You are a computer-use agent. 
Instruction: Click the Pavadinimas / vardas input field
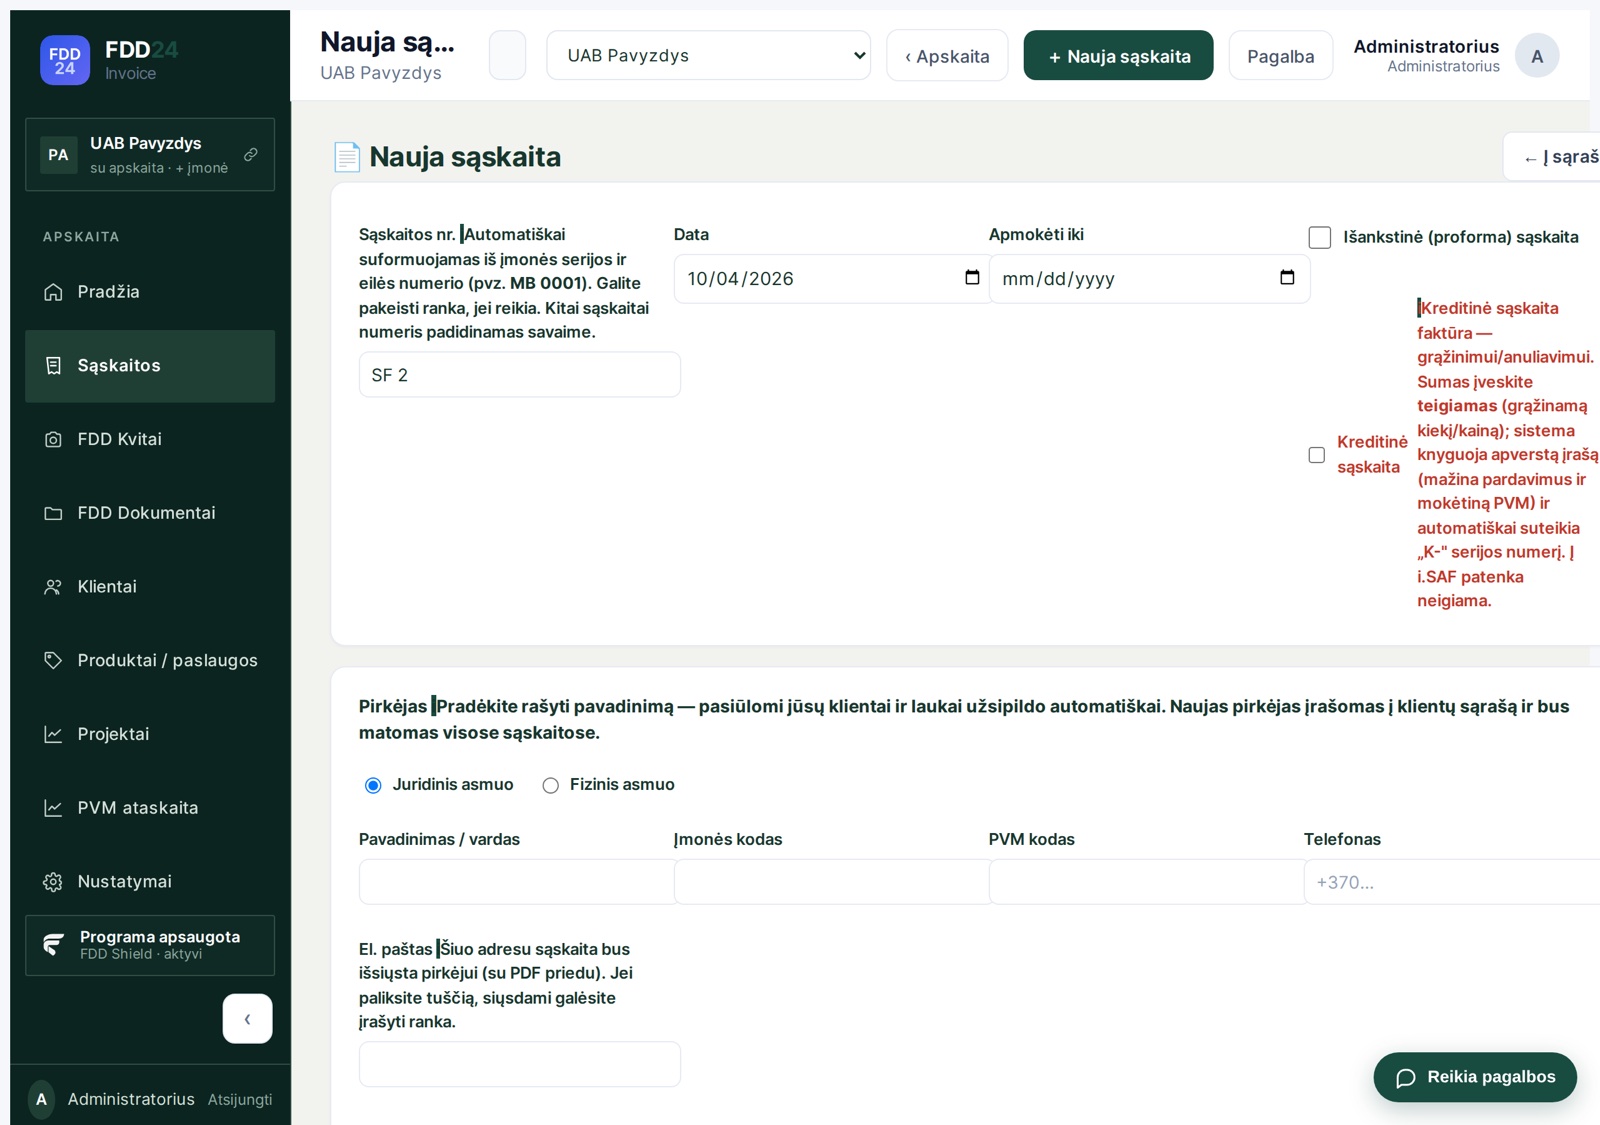tap(517, 882)
